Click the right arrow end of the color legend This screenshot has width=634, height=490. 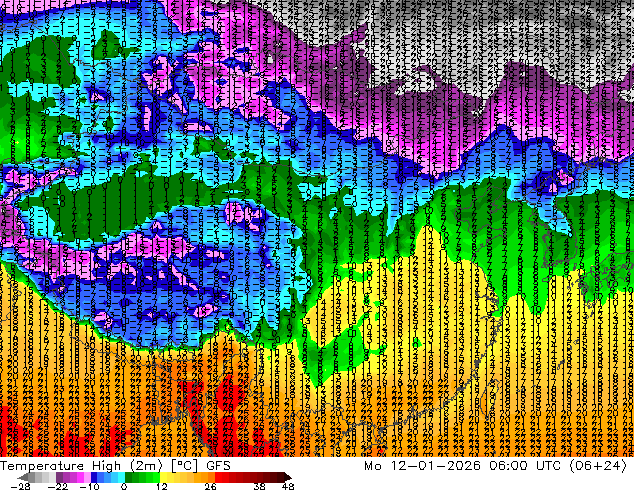[287, 477]
